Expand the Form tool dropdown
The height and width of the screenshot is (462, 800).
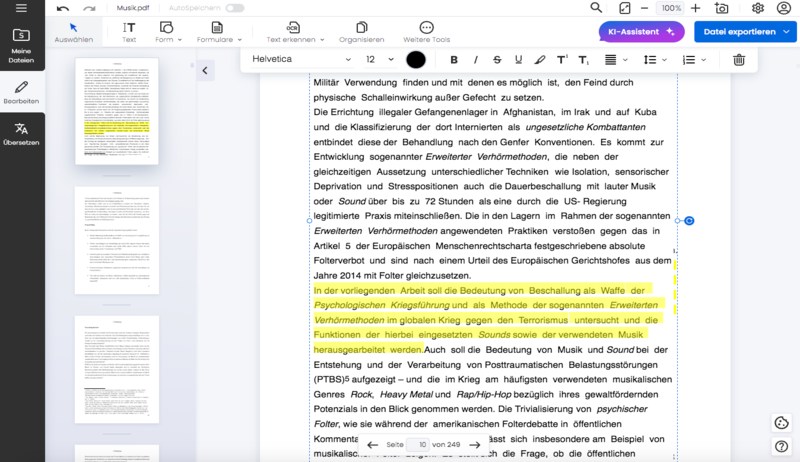(180, 40)
